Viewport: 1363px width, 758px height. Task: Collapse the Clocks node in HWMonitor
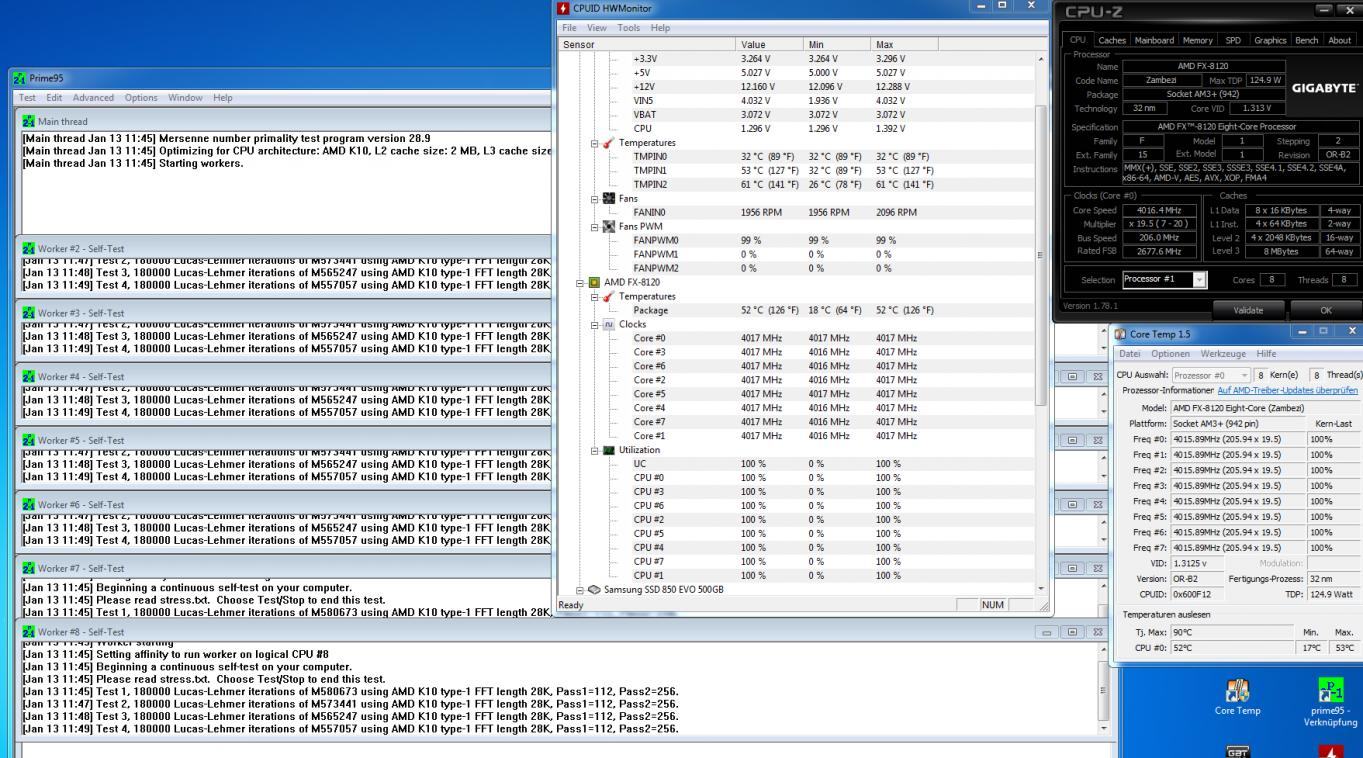point(596,325)
